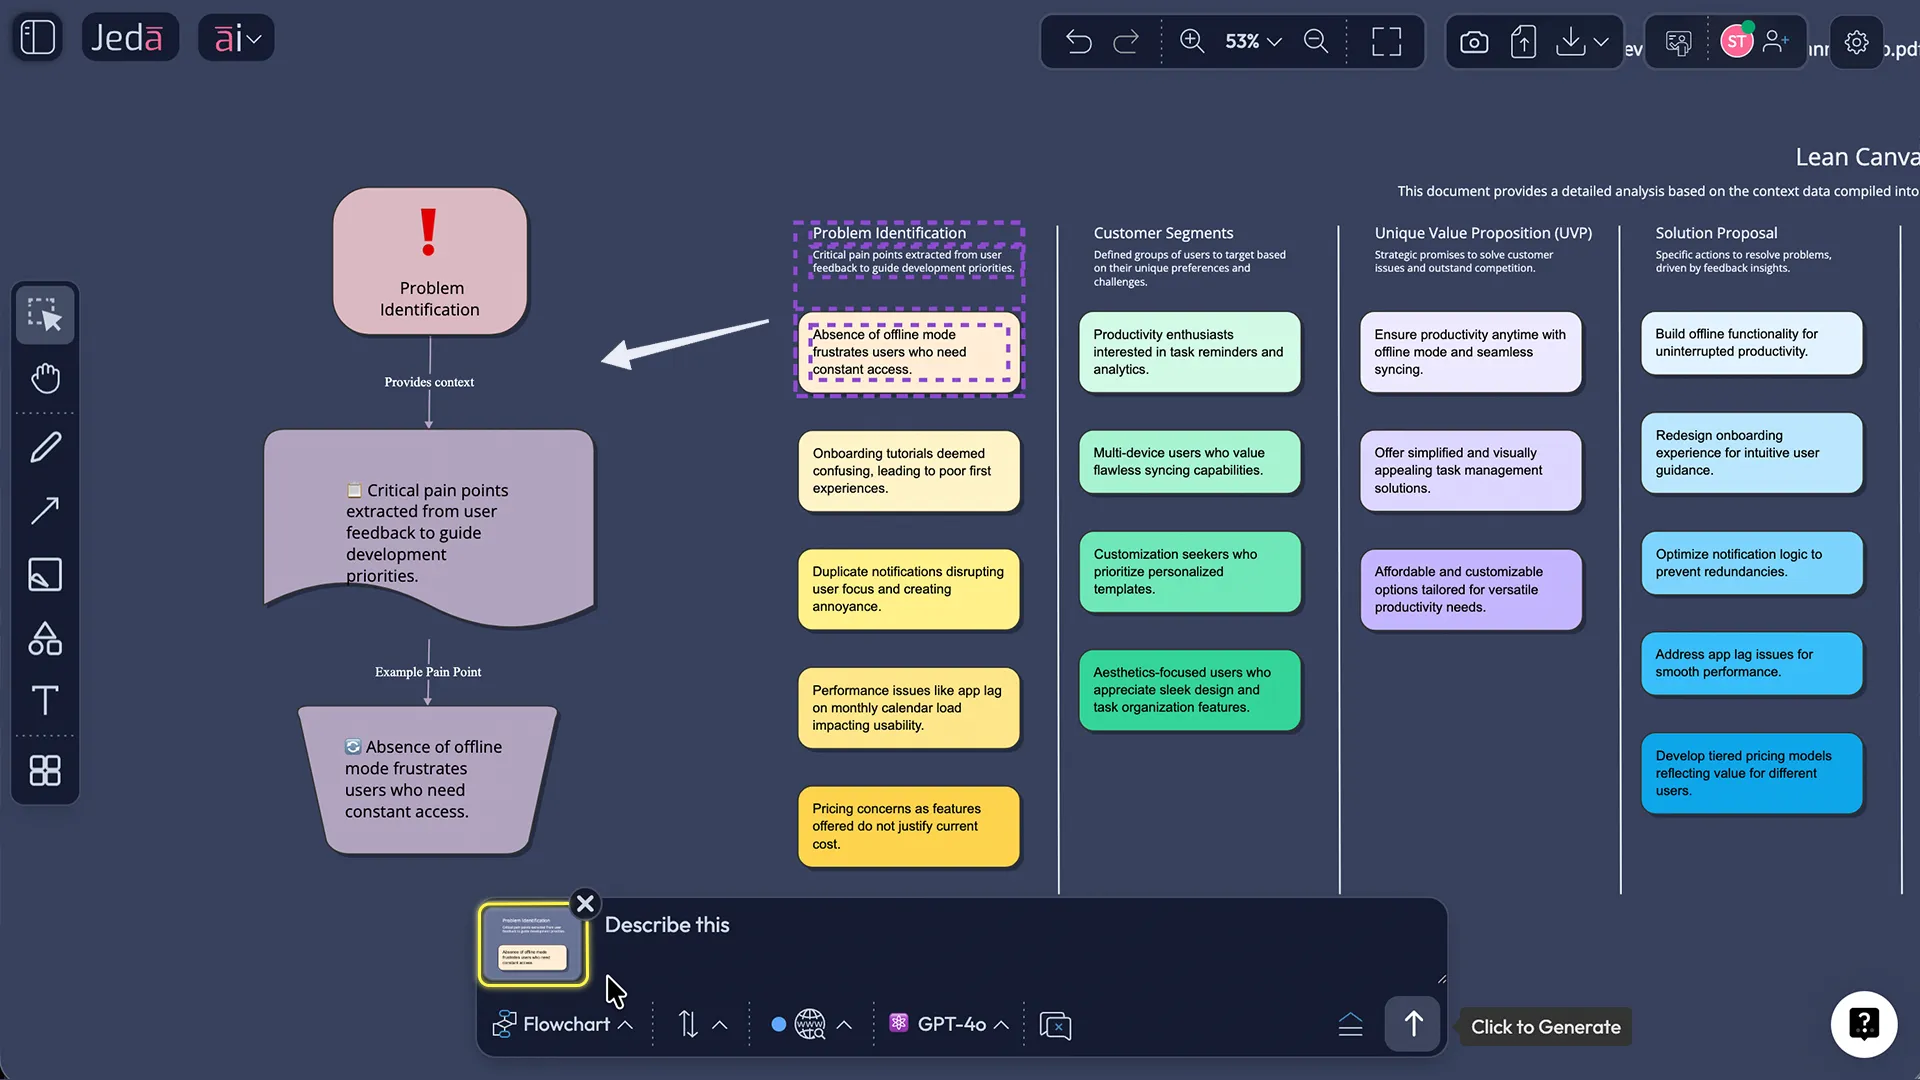Take a screenshot with the camera icon
1920x1080 pixels.
pos(1473,41)
